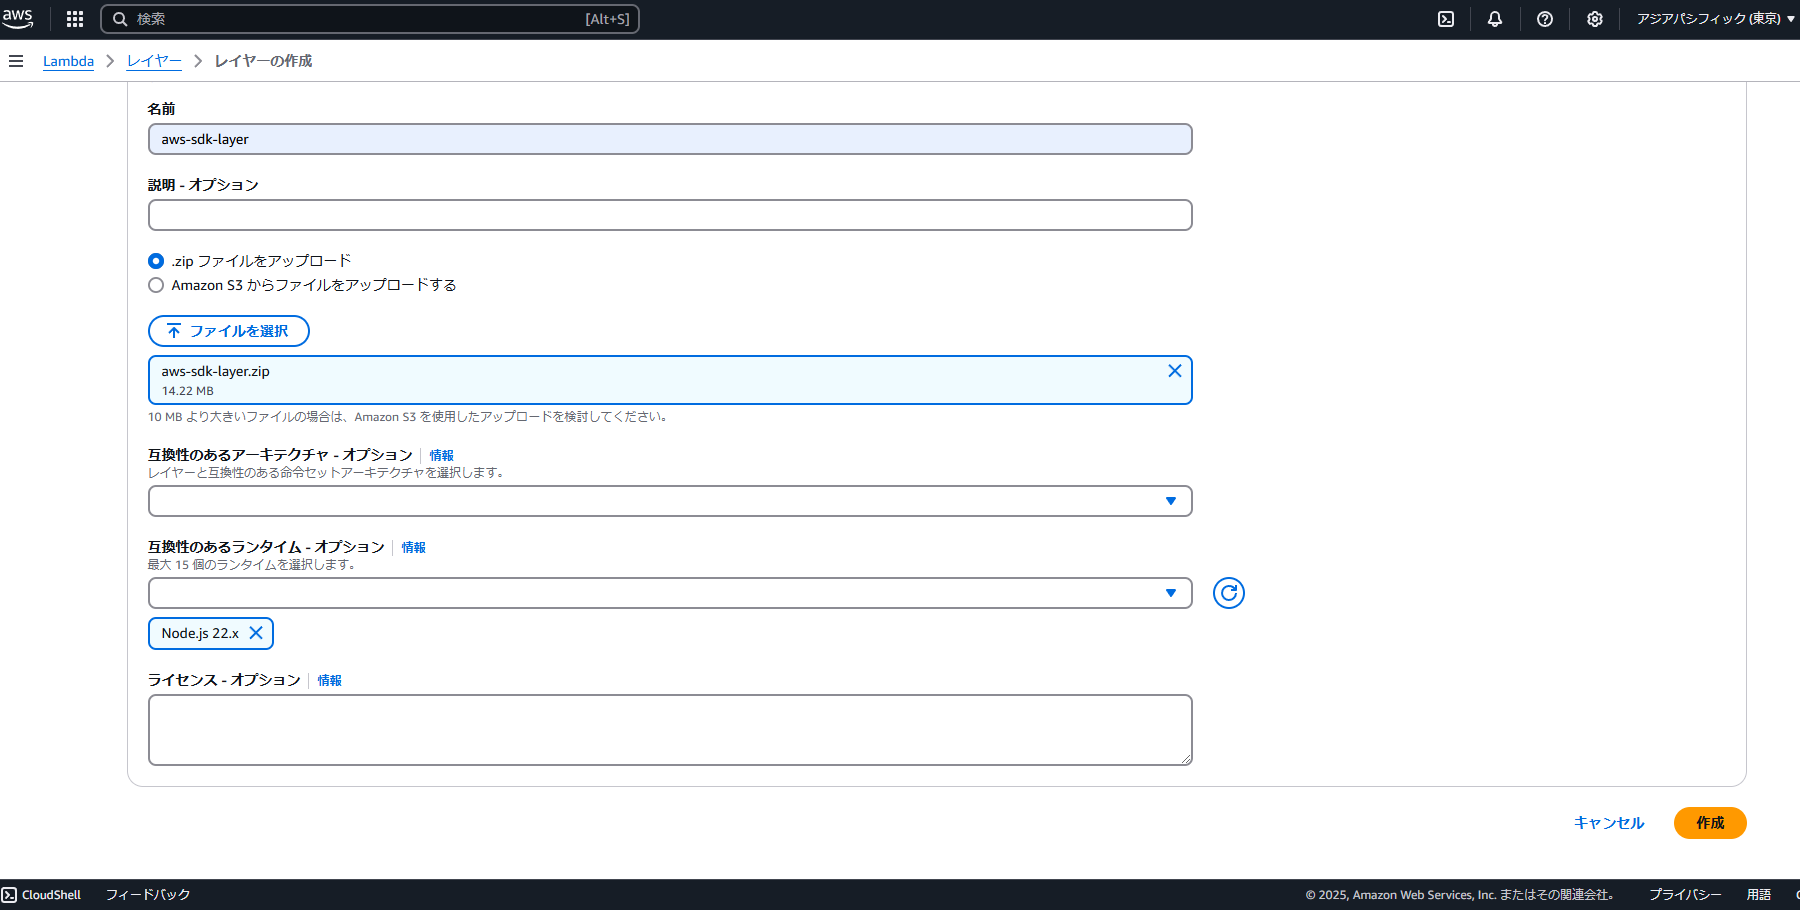The image size is (1800, 910).
Task: Go to レイヤー breadcrumb link
Action: (x=154, y=61)
